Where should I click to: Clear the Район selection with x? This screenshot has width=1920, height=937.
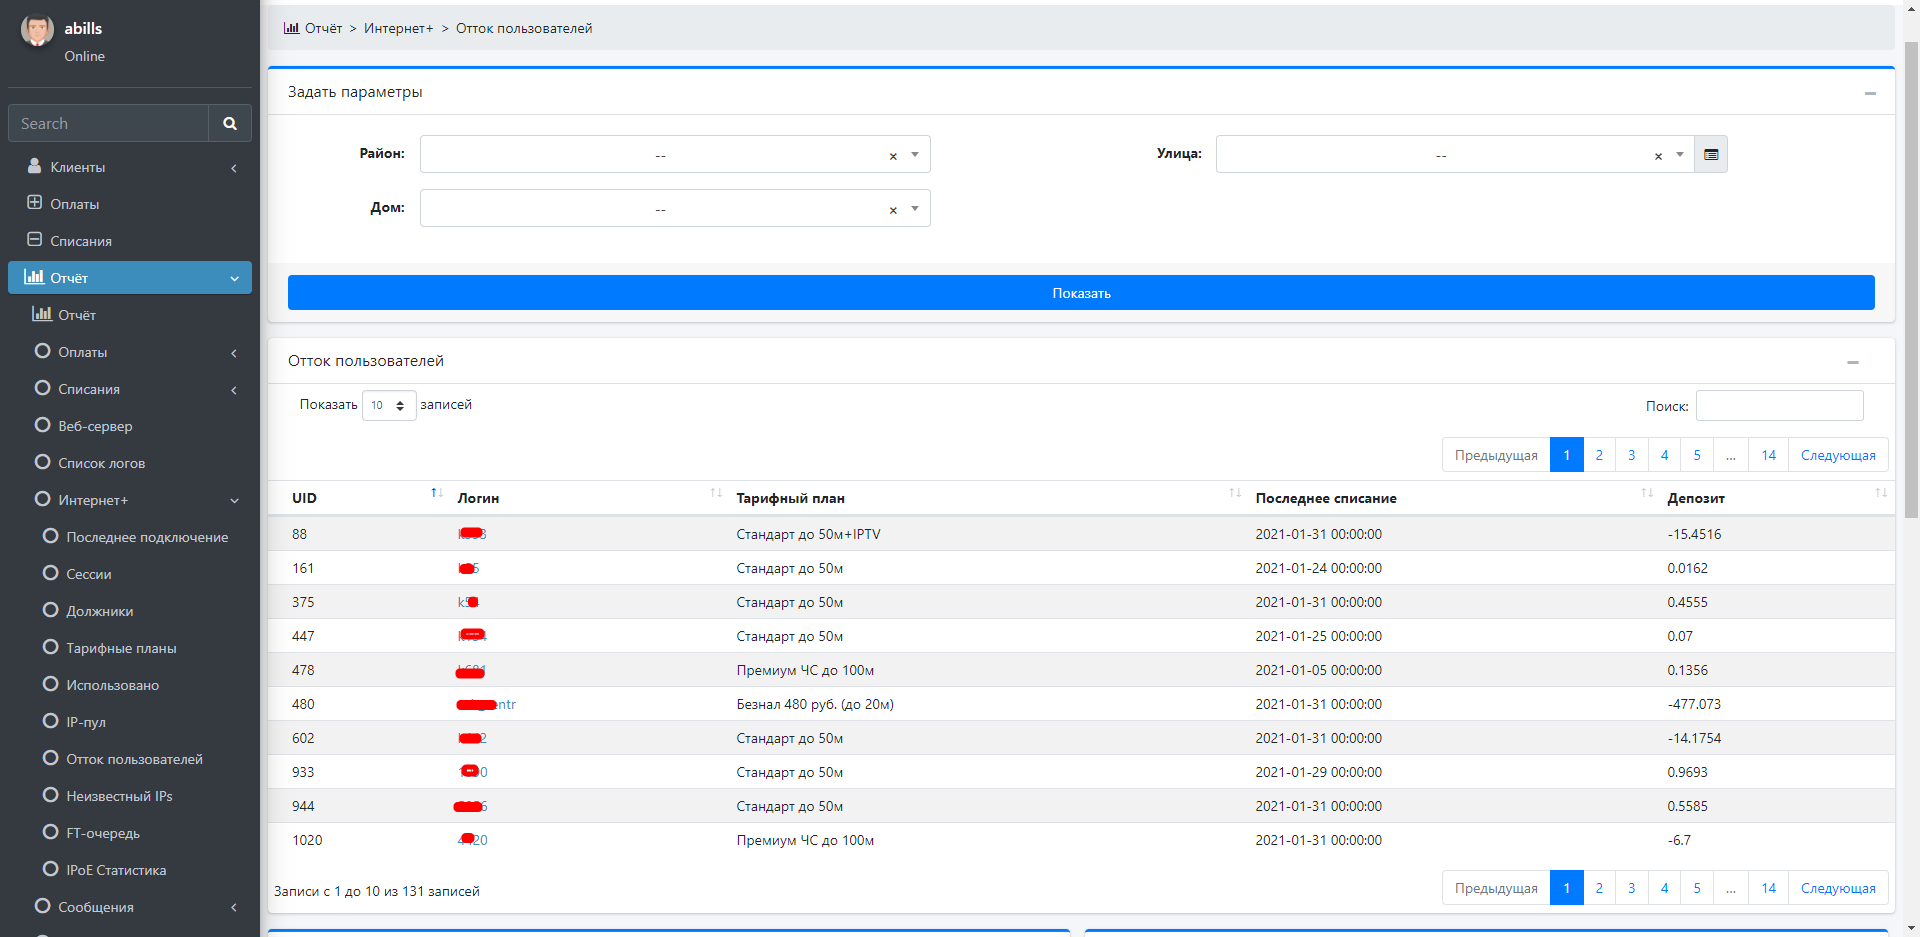pos(893,156)
